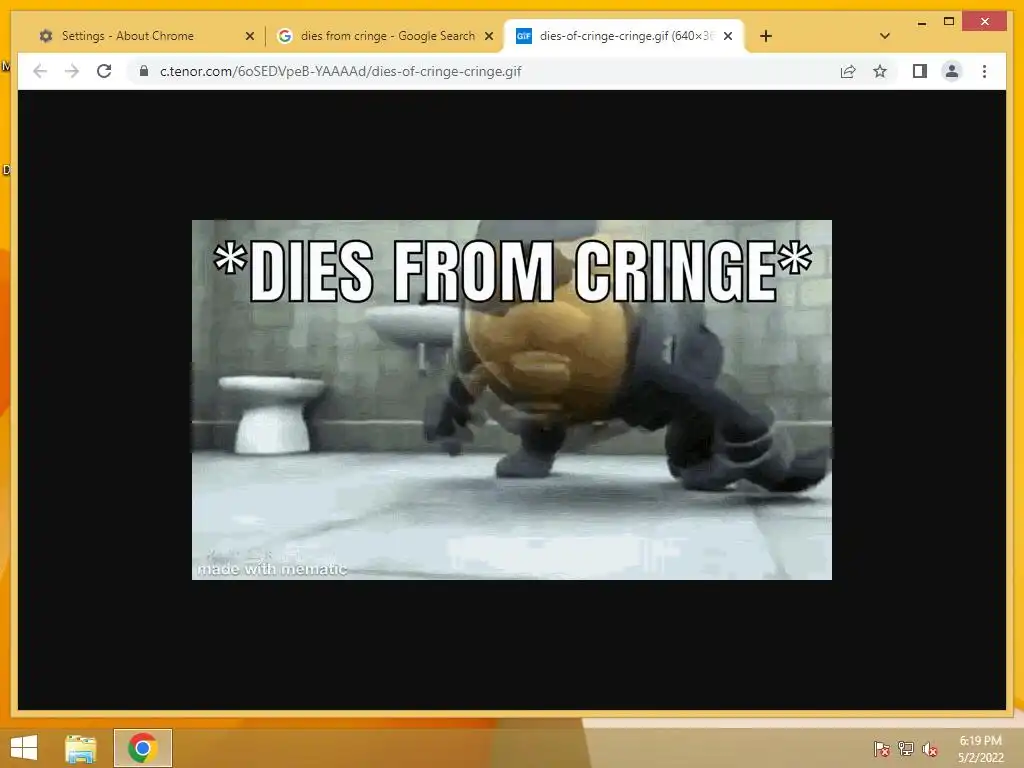Share this page via the share icon

848,71
